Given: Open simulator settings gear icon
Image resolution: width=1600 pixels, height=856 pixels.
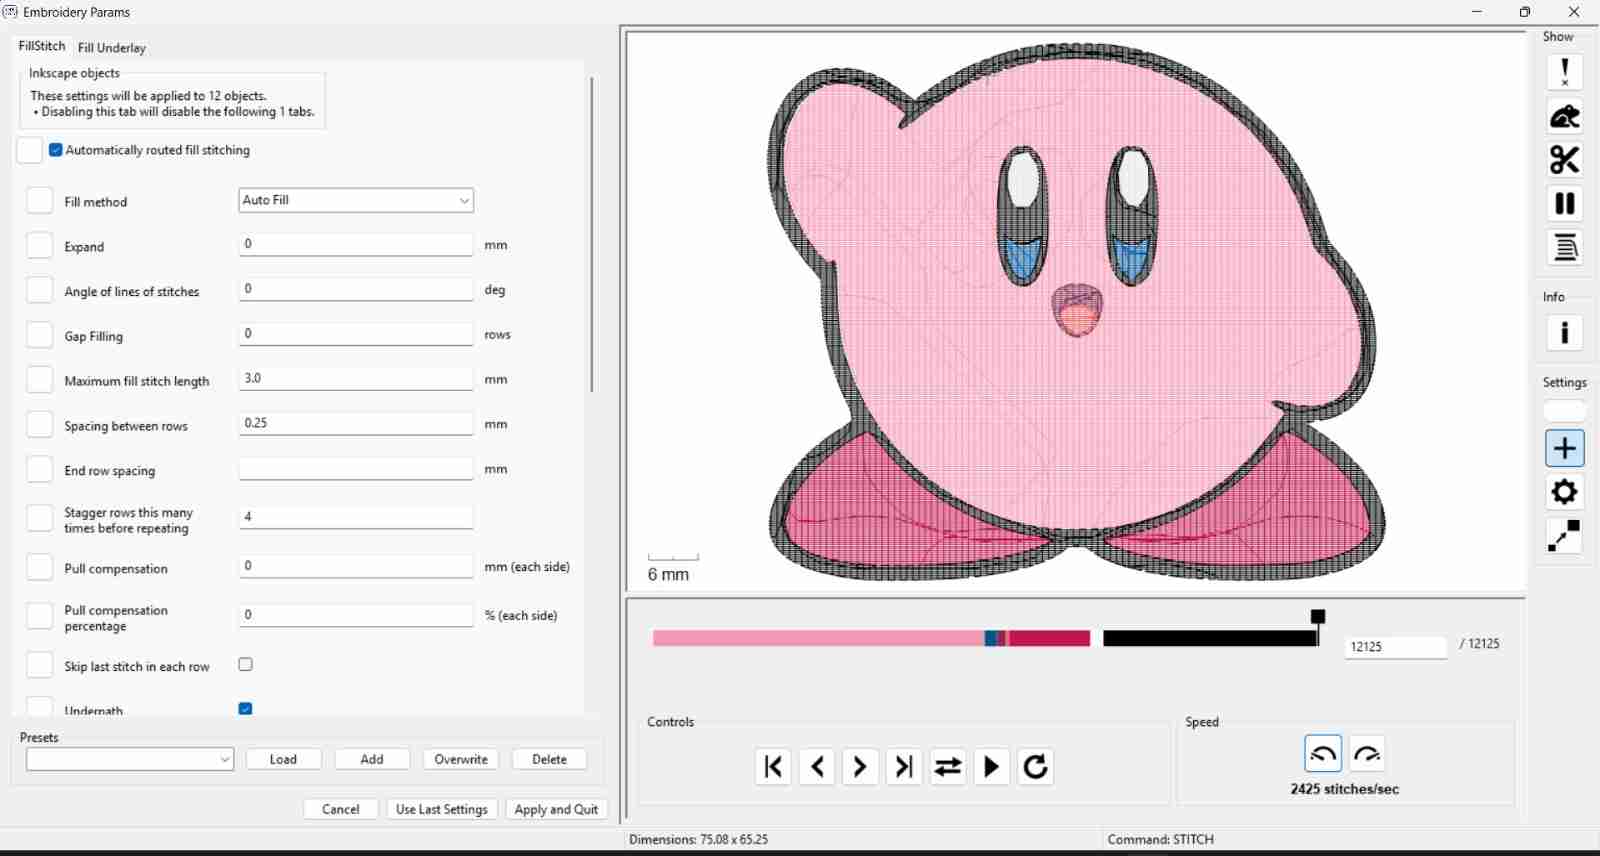Looking at the screenshot, I should [1565, 492].
